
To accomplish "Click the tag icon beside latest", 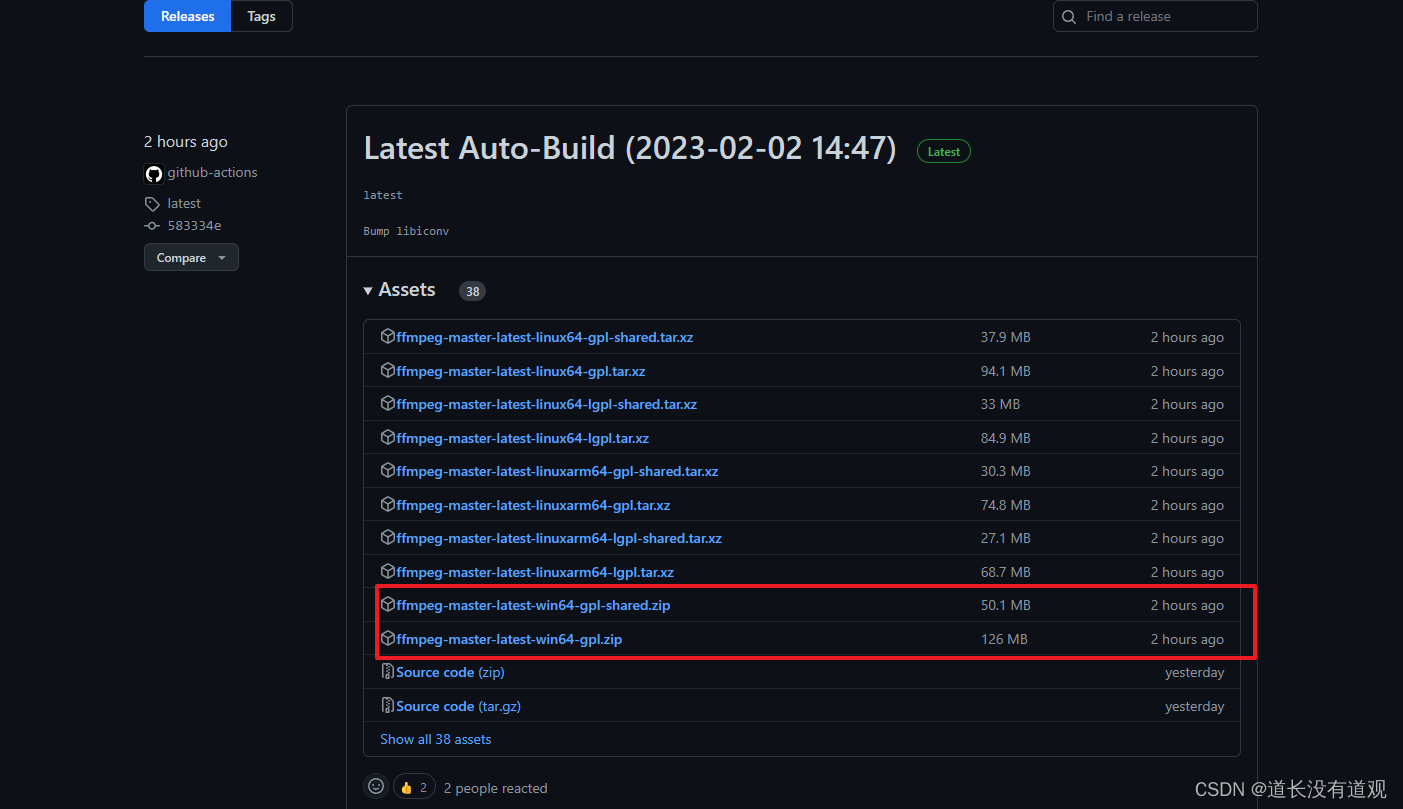I will point(152,204).
